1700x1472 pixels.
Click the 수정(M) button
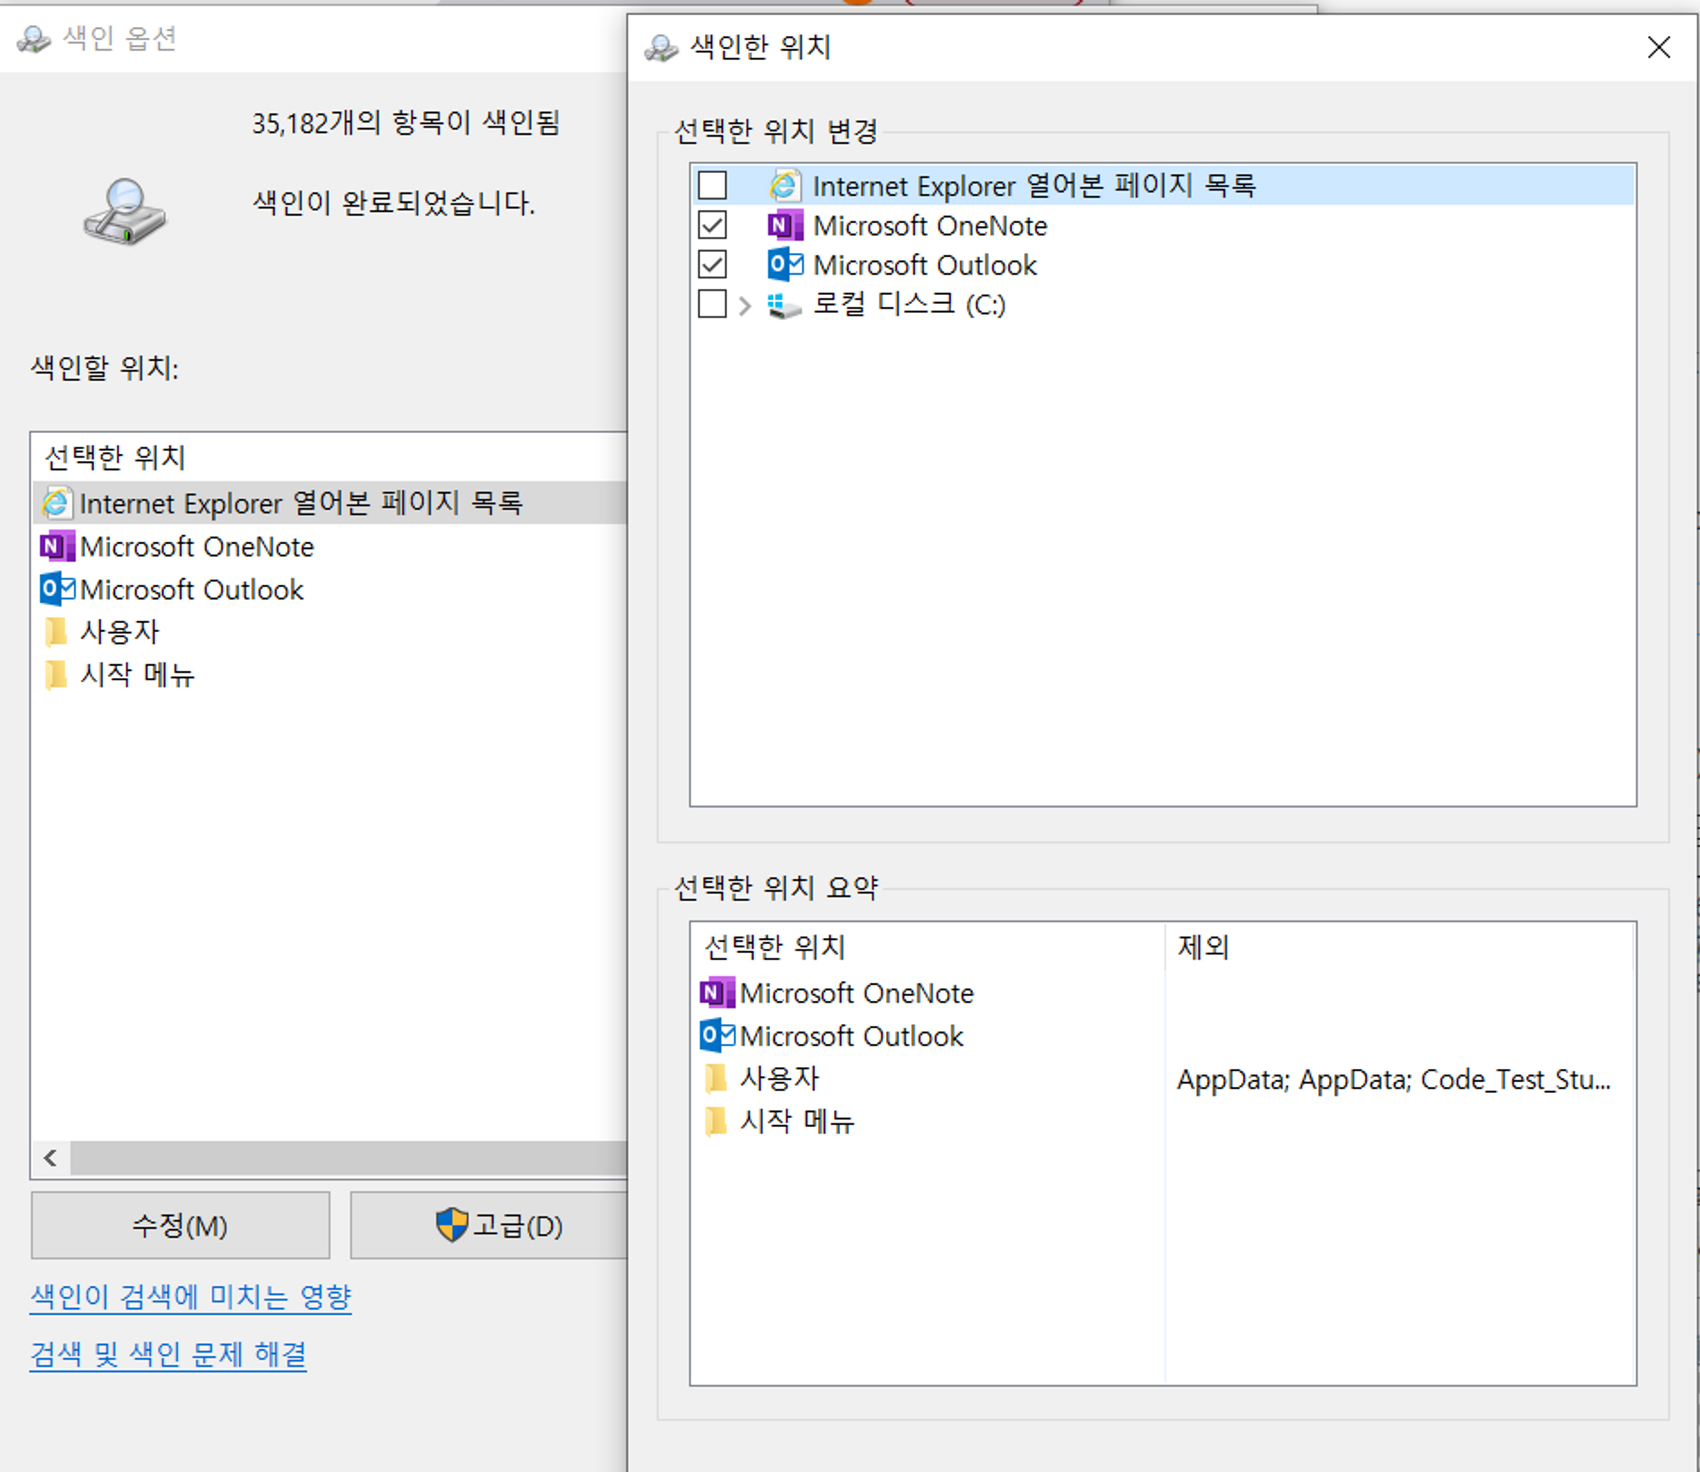tap(180, 1225)
